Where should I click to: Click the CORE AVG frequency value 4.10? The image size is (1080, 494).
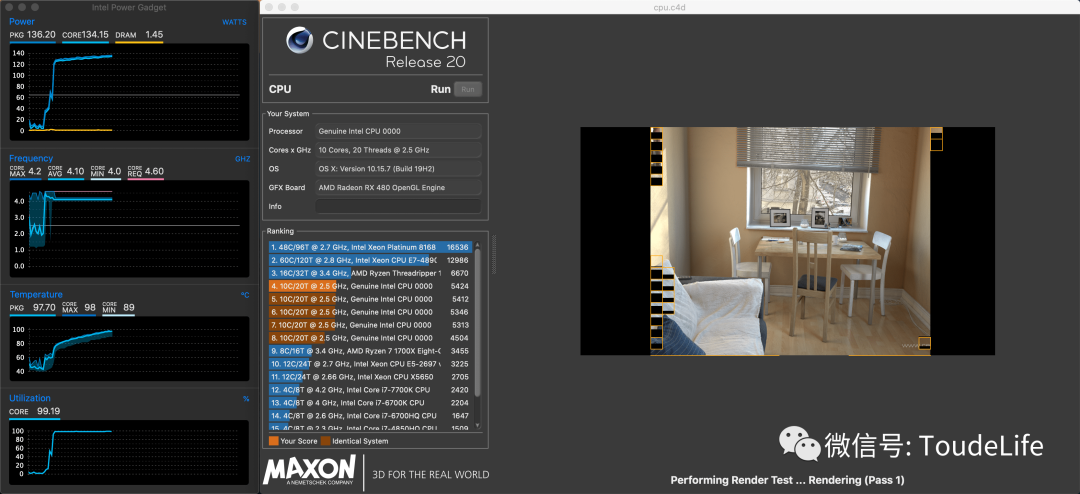click(76, 171)
